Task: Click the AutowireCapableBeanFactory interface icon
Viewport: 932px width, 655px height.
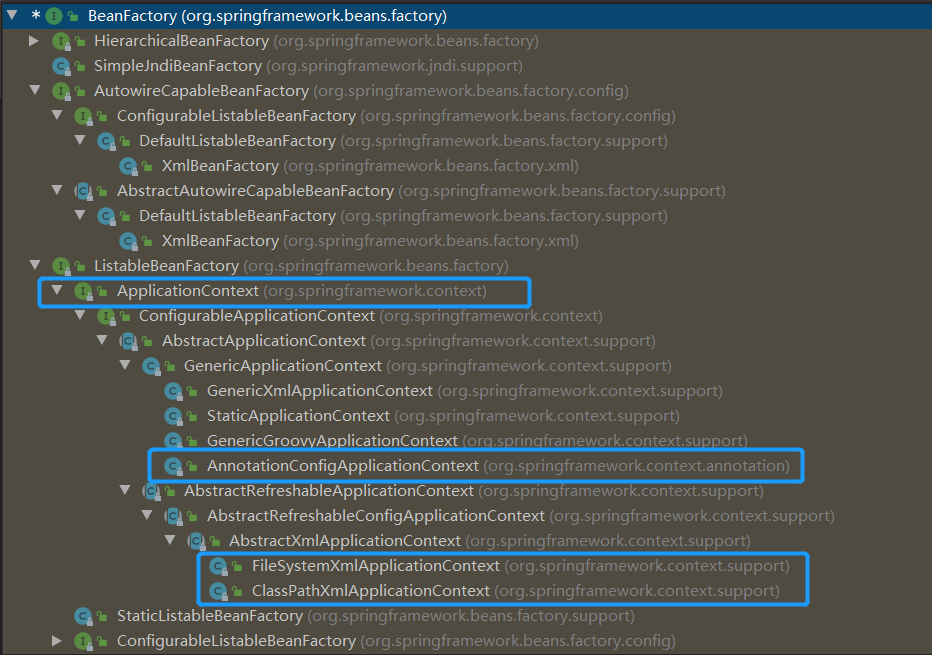Action: 61,91
